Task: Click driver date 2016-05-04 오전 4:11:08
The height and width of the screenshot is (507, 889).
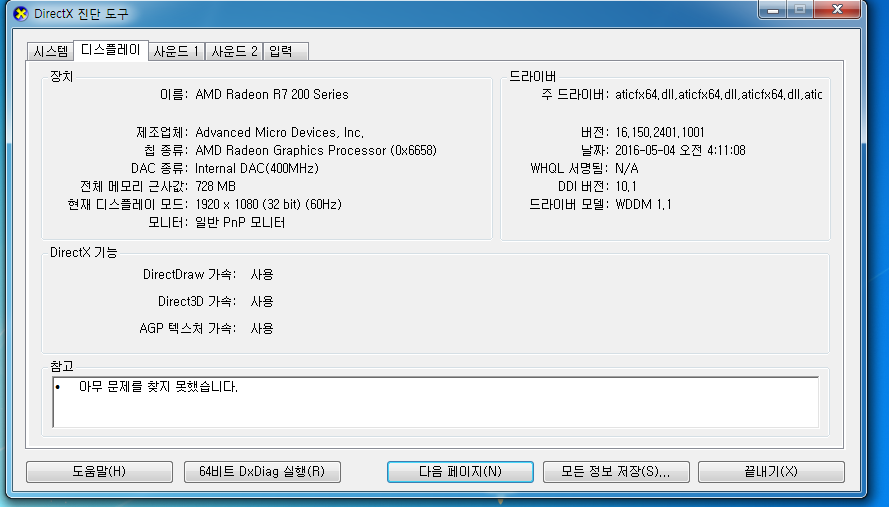Action: click(680, 150)
